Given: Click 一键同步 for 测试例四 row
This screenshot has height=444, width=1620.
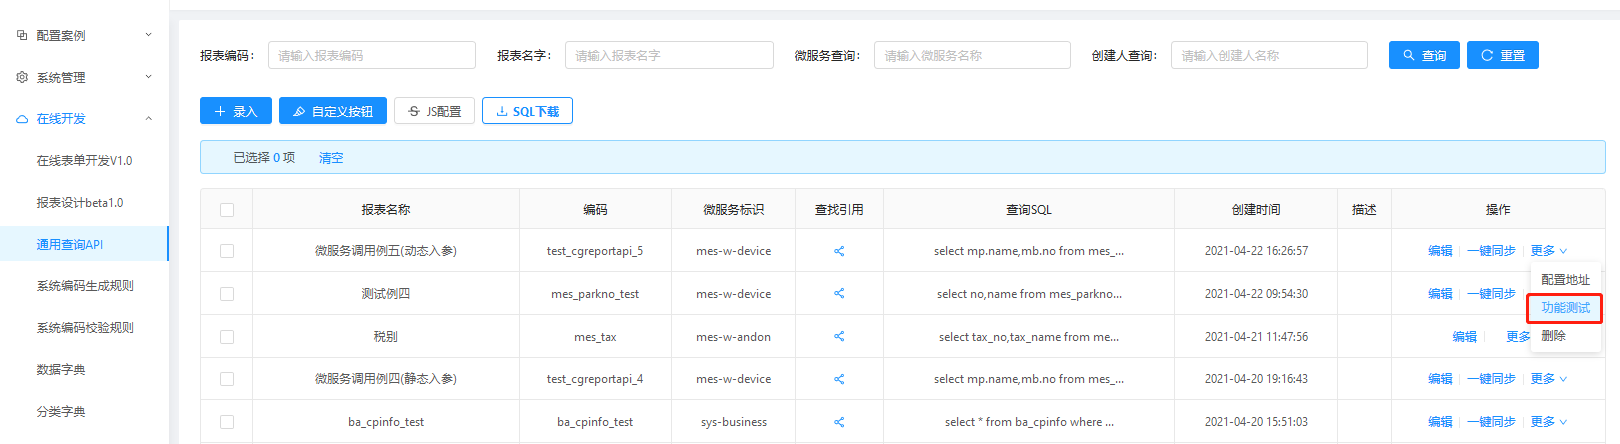Looking at the screenshot, I should tap(1491, 294).
